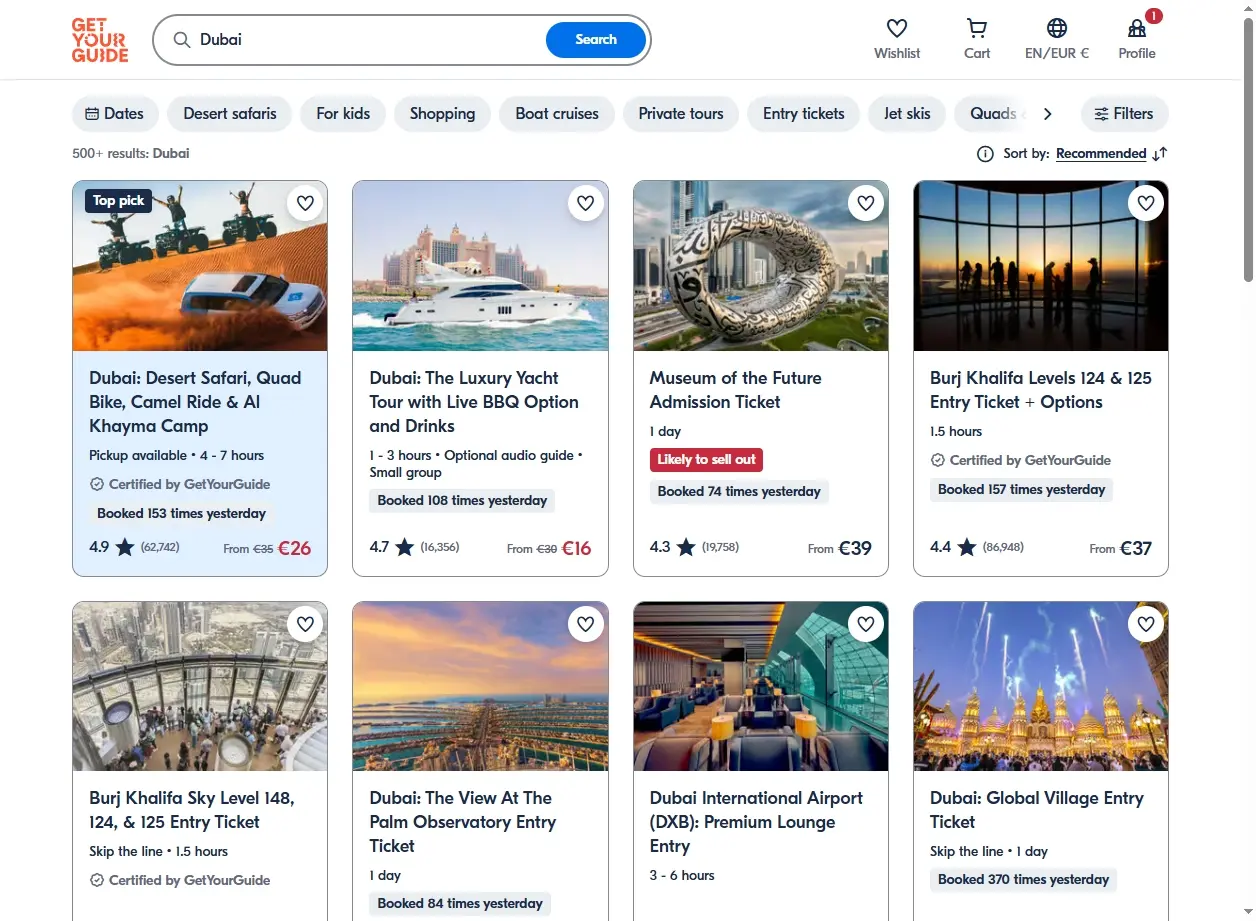This screenshot has height=921, width=1256.
Task: Select the Jet skis category chip
Action: point(907,114)
